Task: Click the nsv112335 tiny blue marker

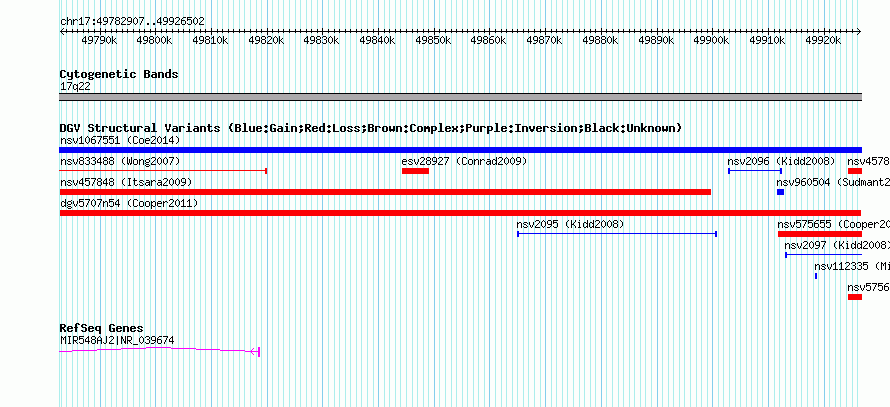Action: tap(816, 276)
